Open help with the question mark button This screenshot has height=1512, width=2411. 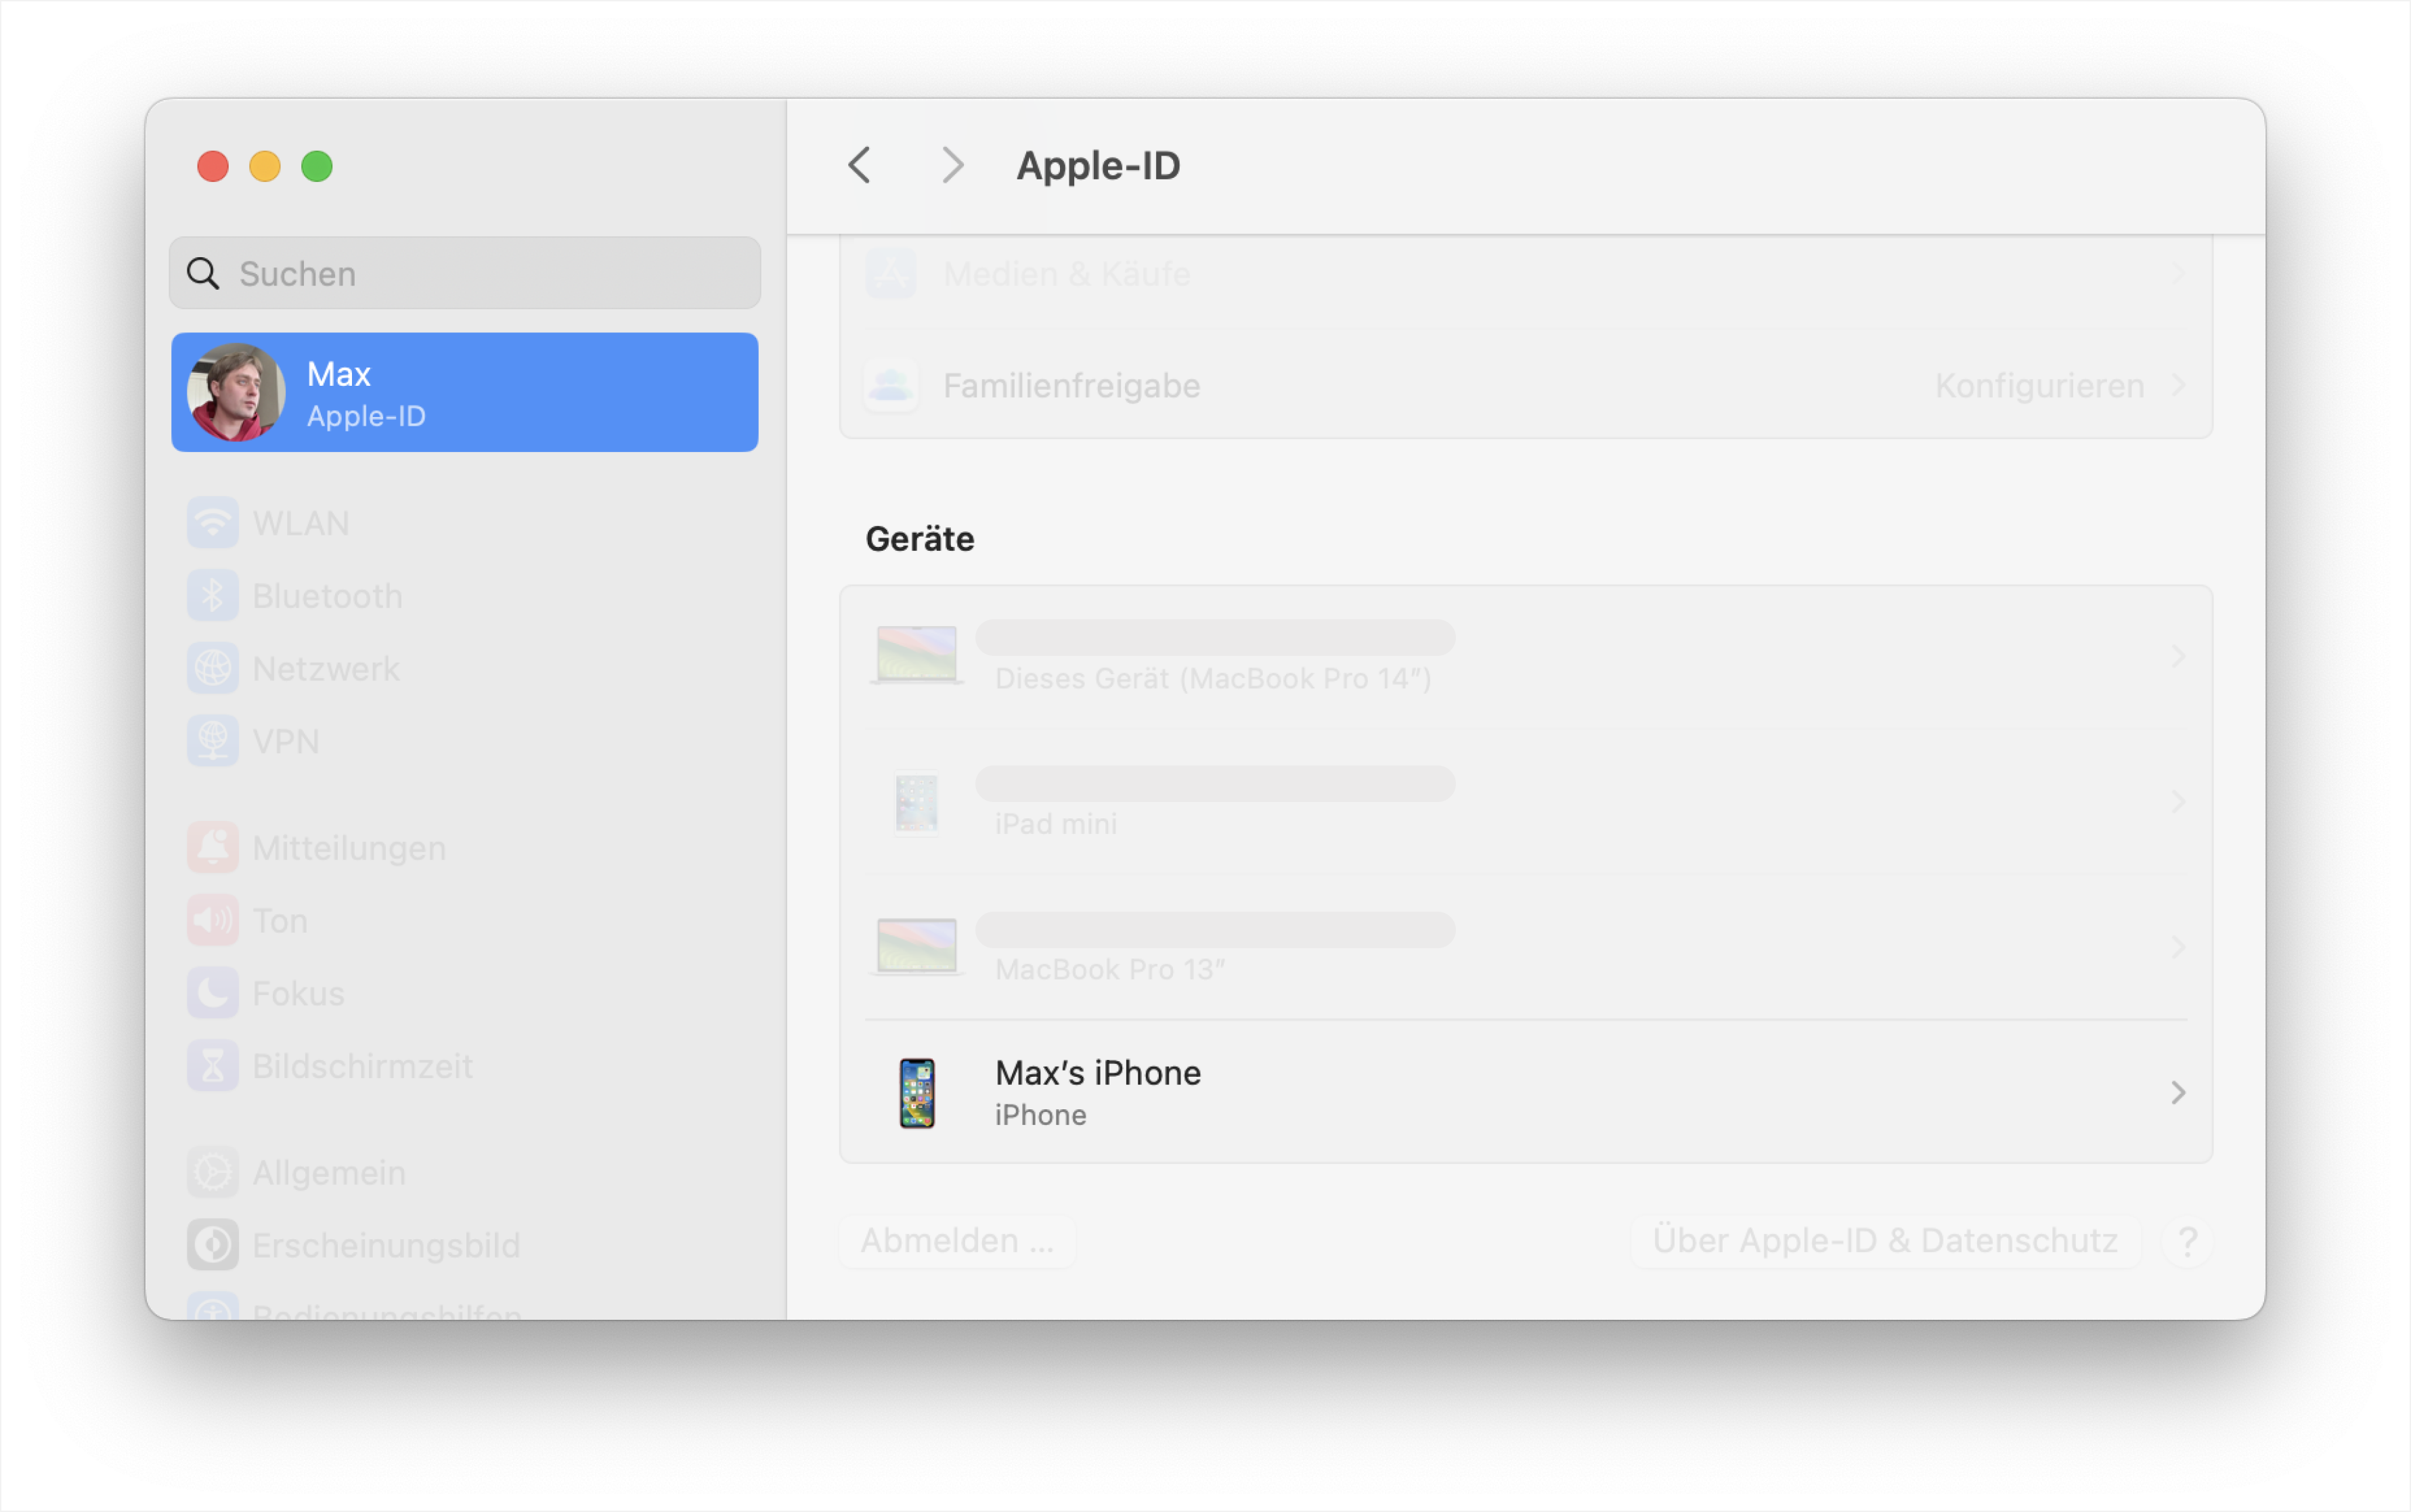2187,1242
